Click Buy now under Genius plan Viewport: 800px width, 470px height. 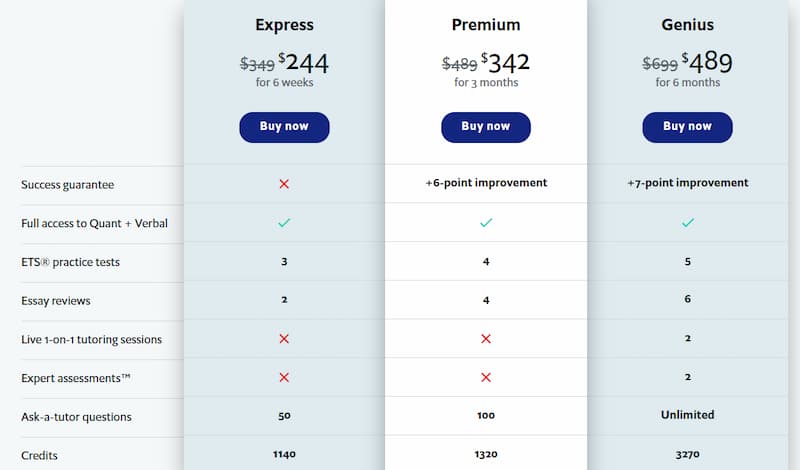pos(687,127)
